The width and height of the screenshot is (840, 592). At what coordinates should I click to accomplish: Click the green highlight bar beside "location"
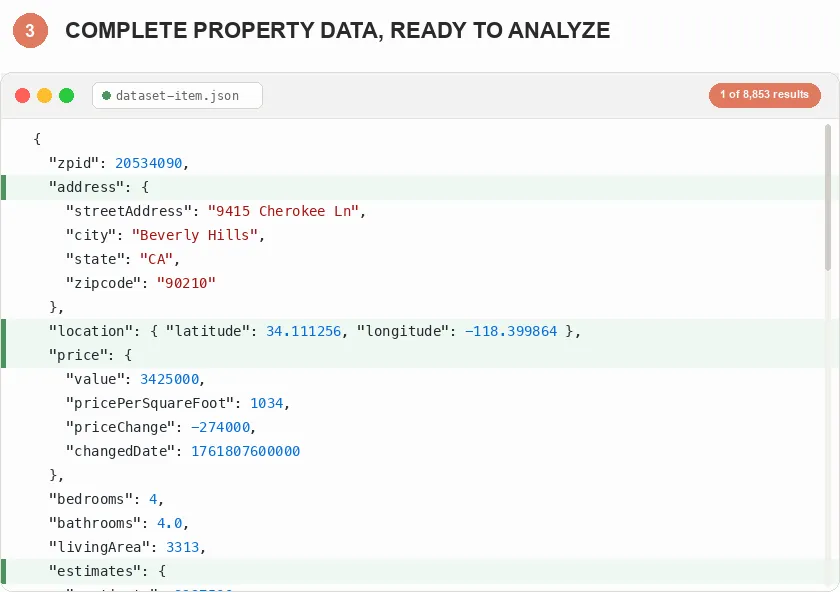4,331
